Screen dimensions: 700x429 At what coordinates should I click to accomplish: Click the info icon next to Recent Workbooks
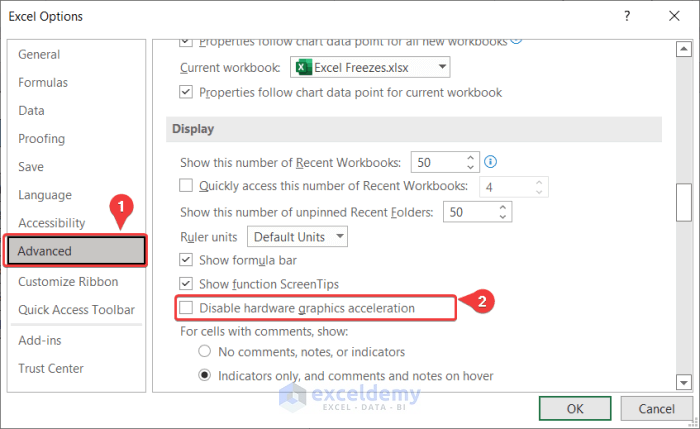pos(490,162)
